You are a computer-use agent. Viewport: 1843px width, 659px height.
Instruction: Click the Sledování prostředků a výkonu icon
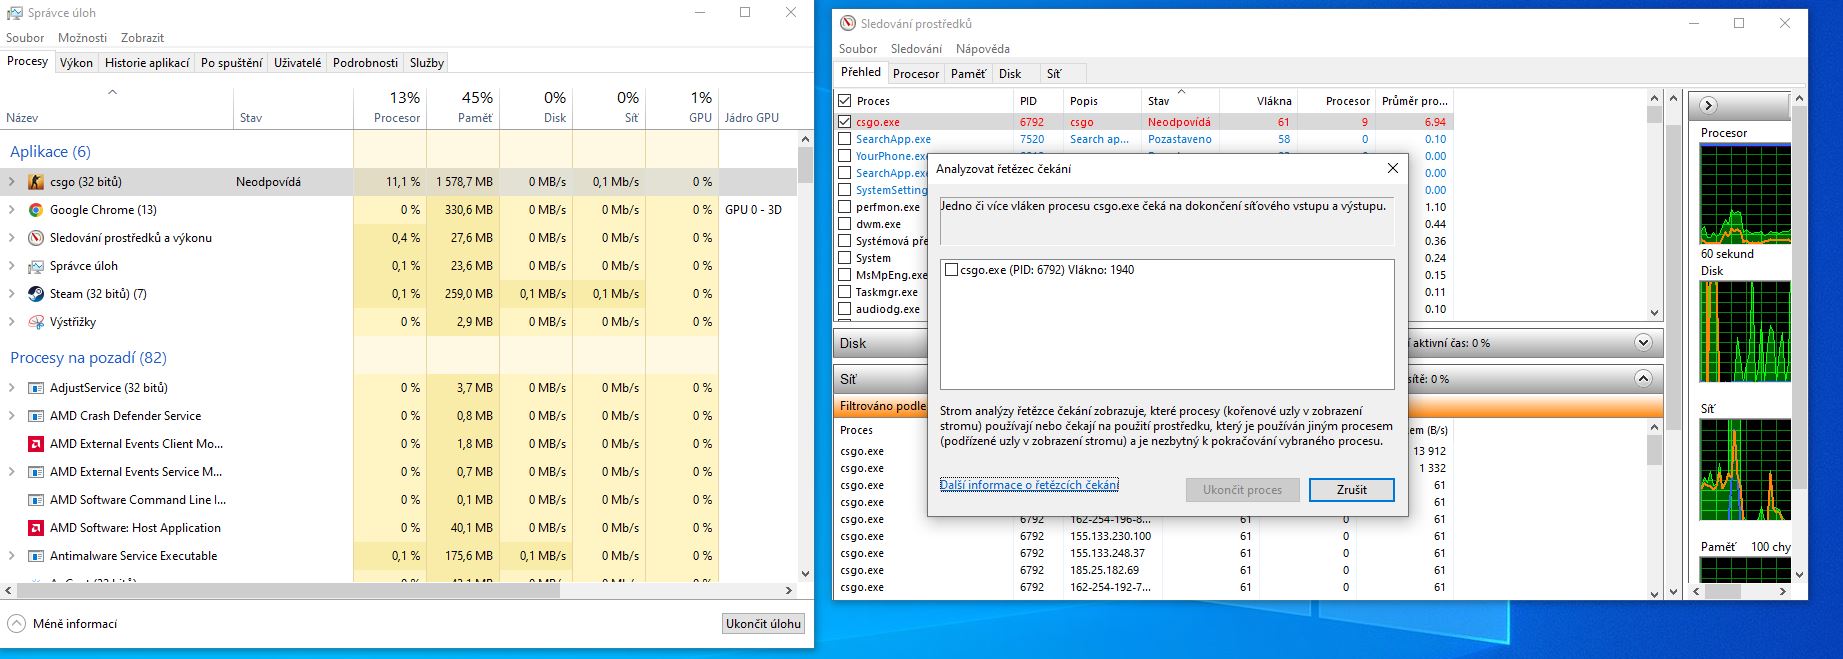(x=36, y=238)
